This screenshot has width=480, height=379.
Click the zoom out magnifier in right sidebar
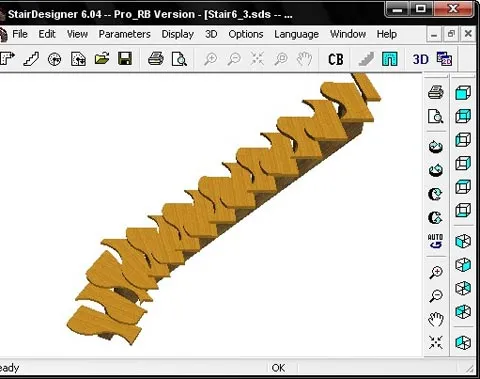coord(436,296)
